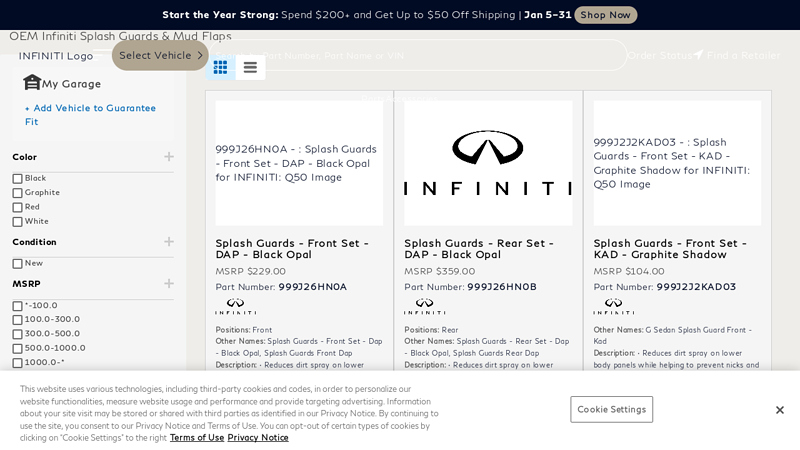Collapse the MSRP filter section
This screenshot has height=450, width=800.
click(x=169, y=284)
